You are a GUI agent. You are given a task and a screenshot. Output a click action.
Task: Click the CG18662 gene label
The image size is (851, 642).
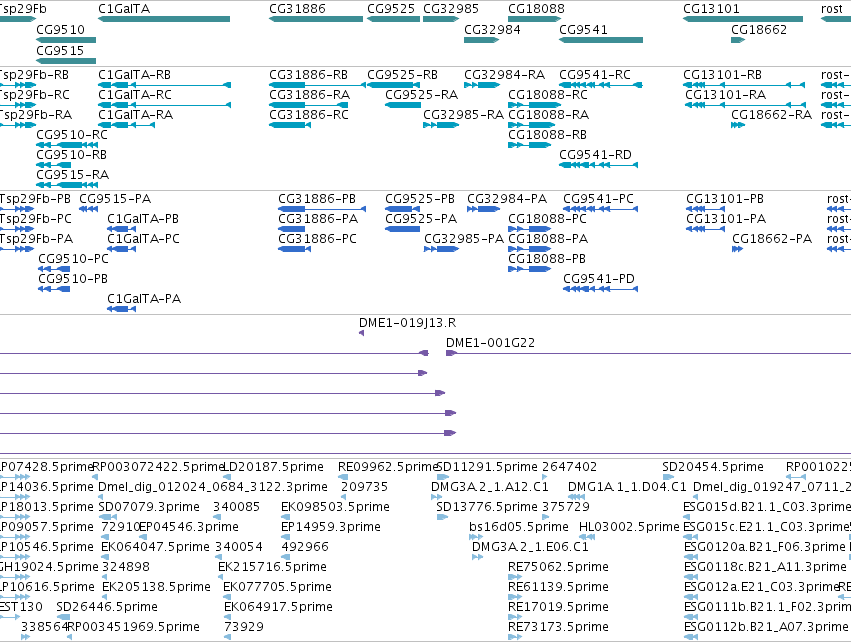[x=759, y=29]
